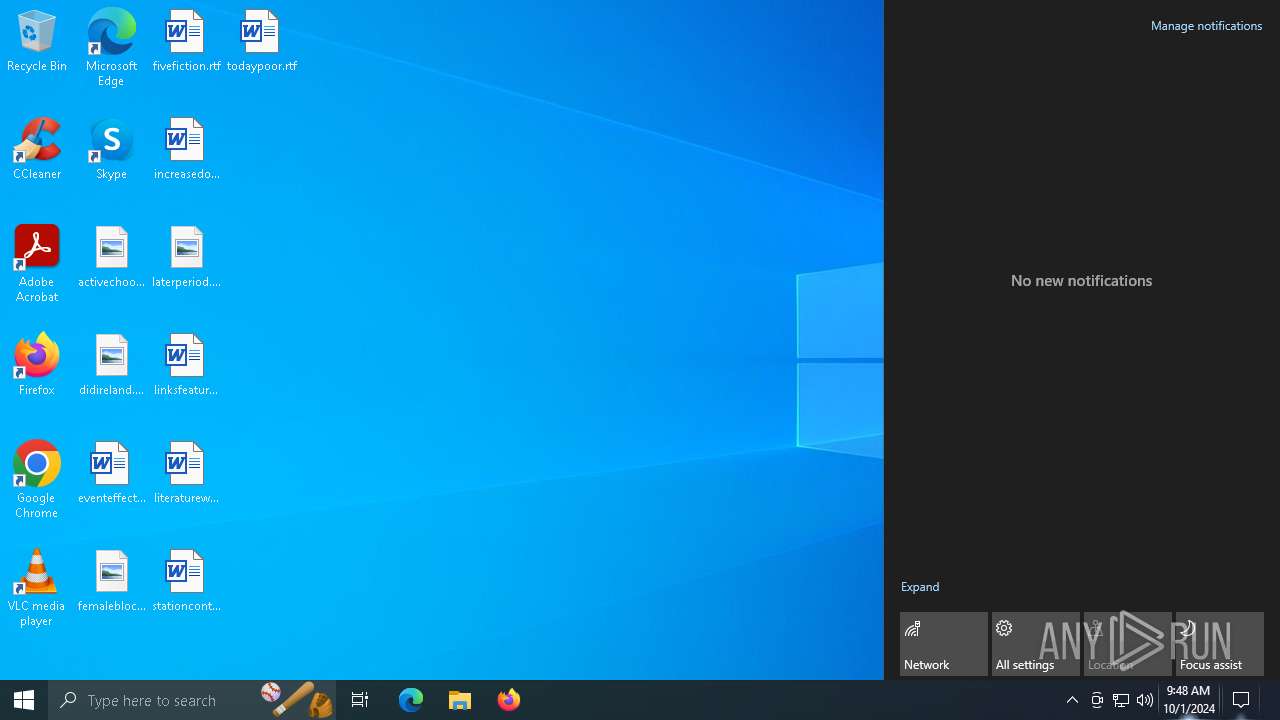
Task: Select literaturew... Word document
Action: [x=186, y=473]
